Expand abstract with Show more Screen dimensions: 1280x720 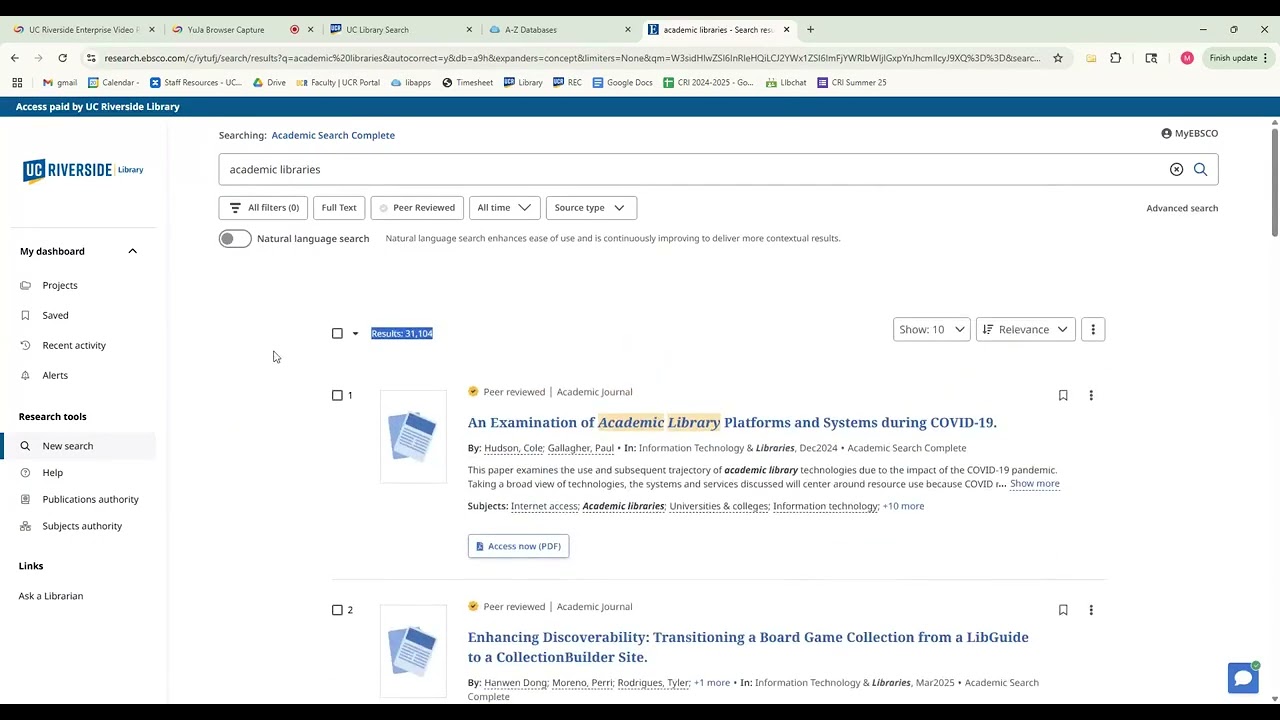click(1034, 484)
